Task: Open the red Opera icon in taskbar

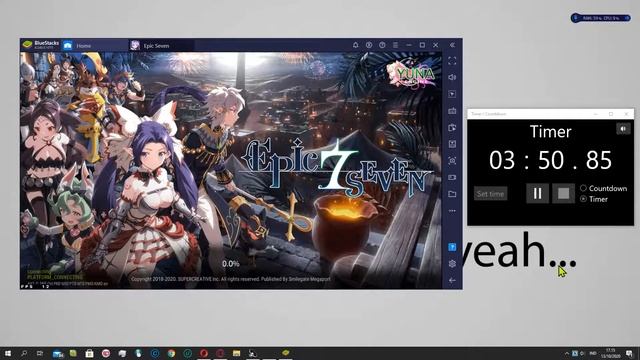Action: (x=204, y=353)
